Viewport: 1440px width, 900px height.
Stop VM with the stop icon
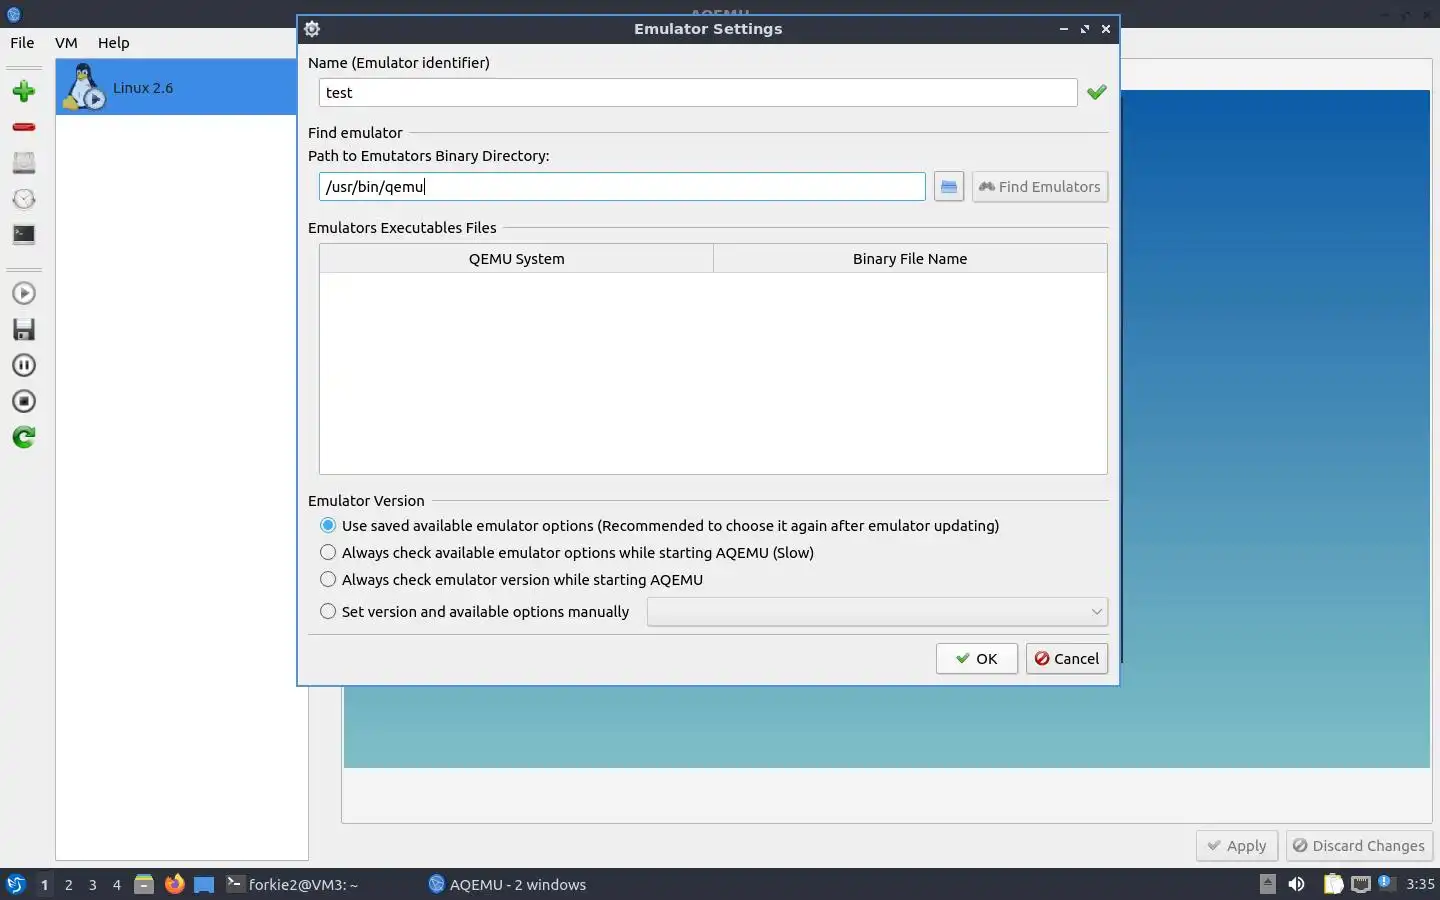pyautogui.click(x=24, y=401)
